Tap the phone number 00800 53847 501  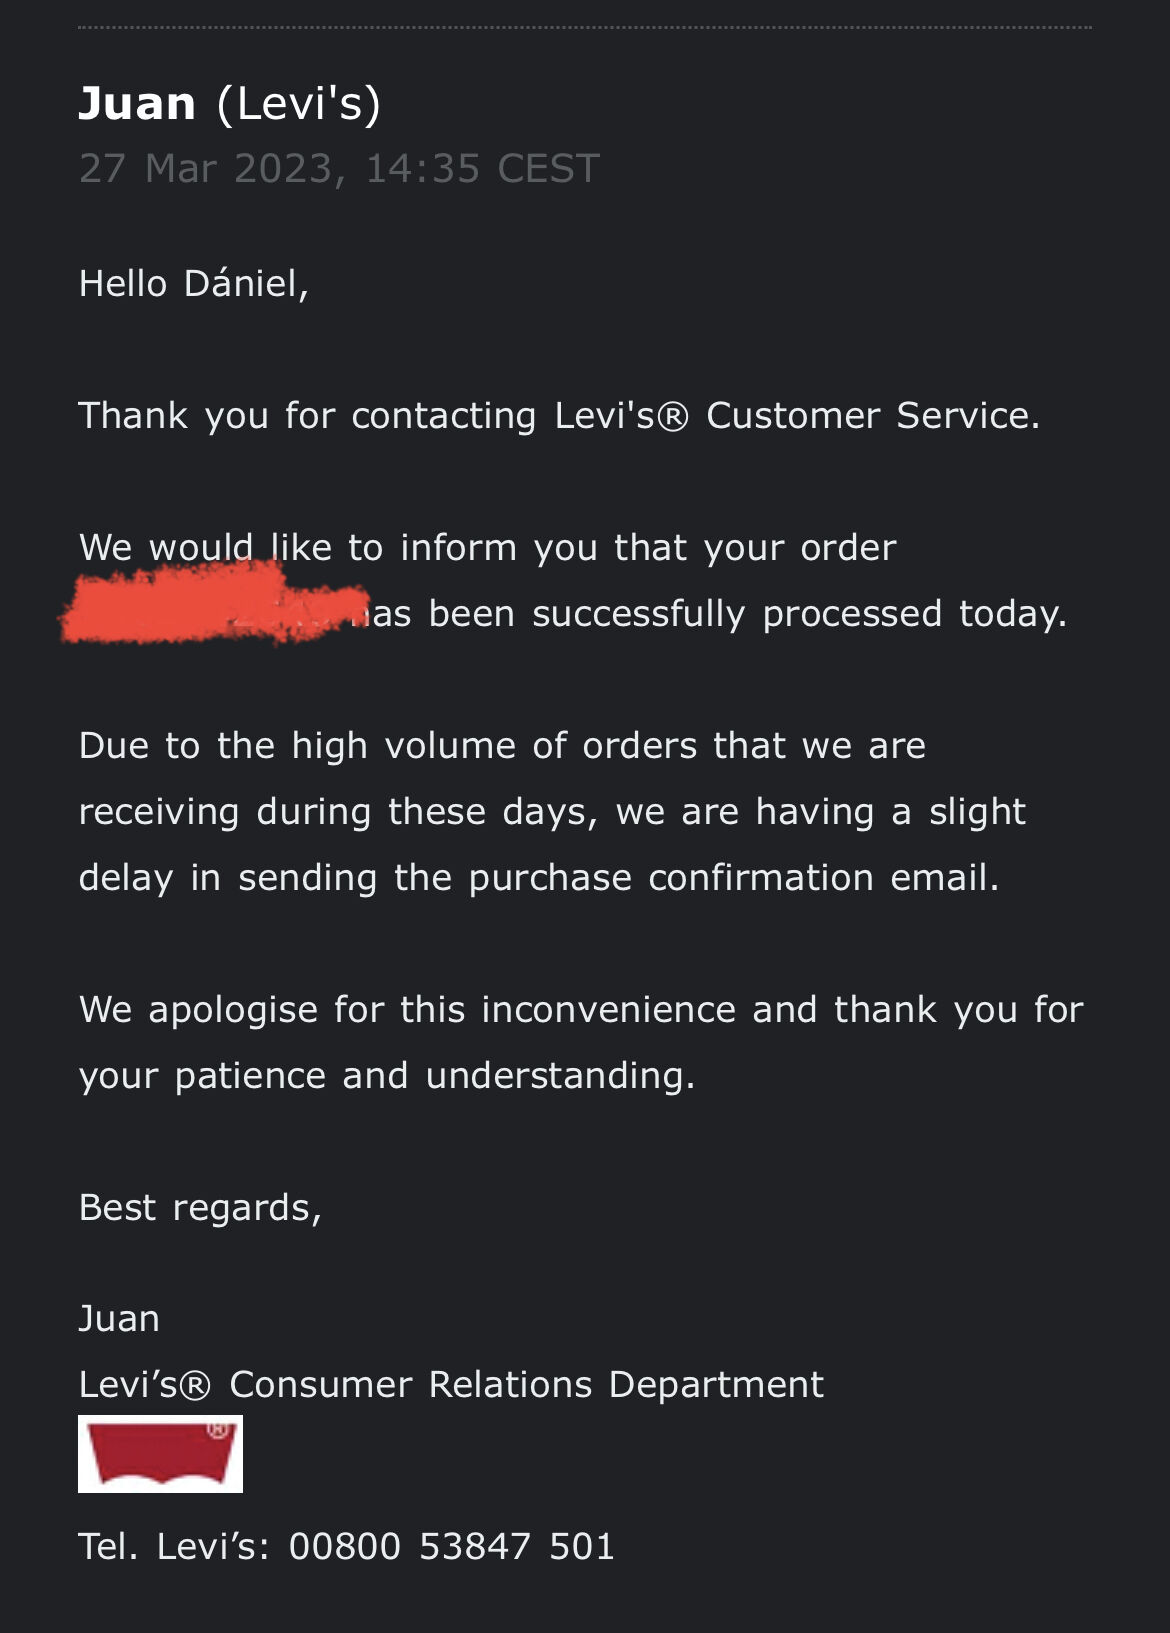pos(451,1546)
